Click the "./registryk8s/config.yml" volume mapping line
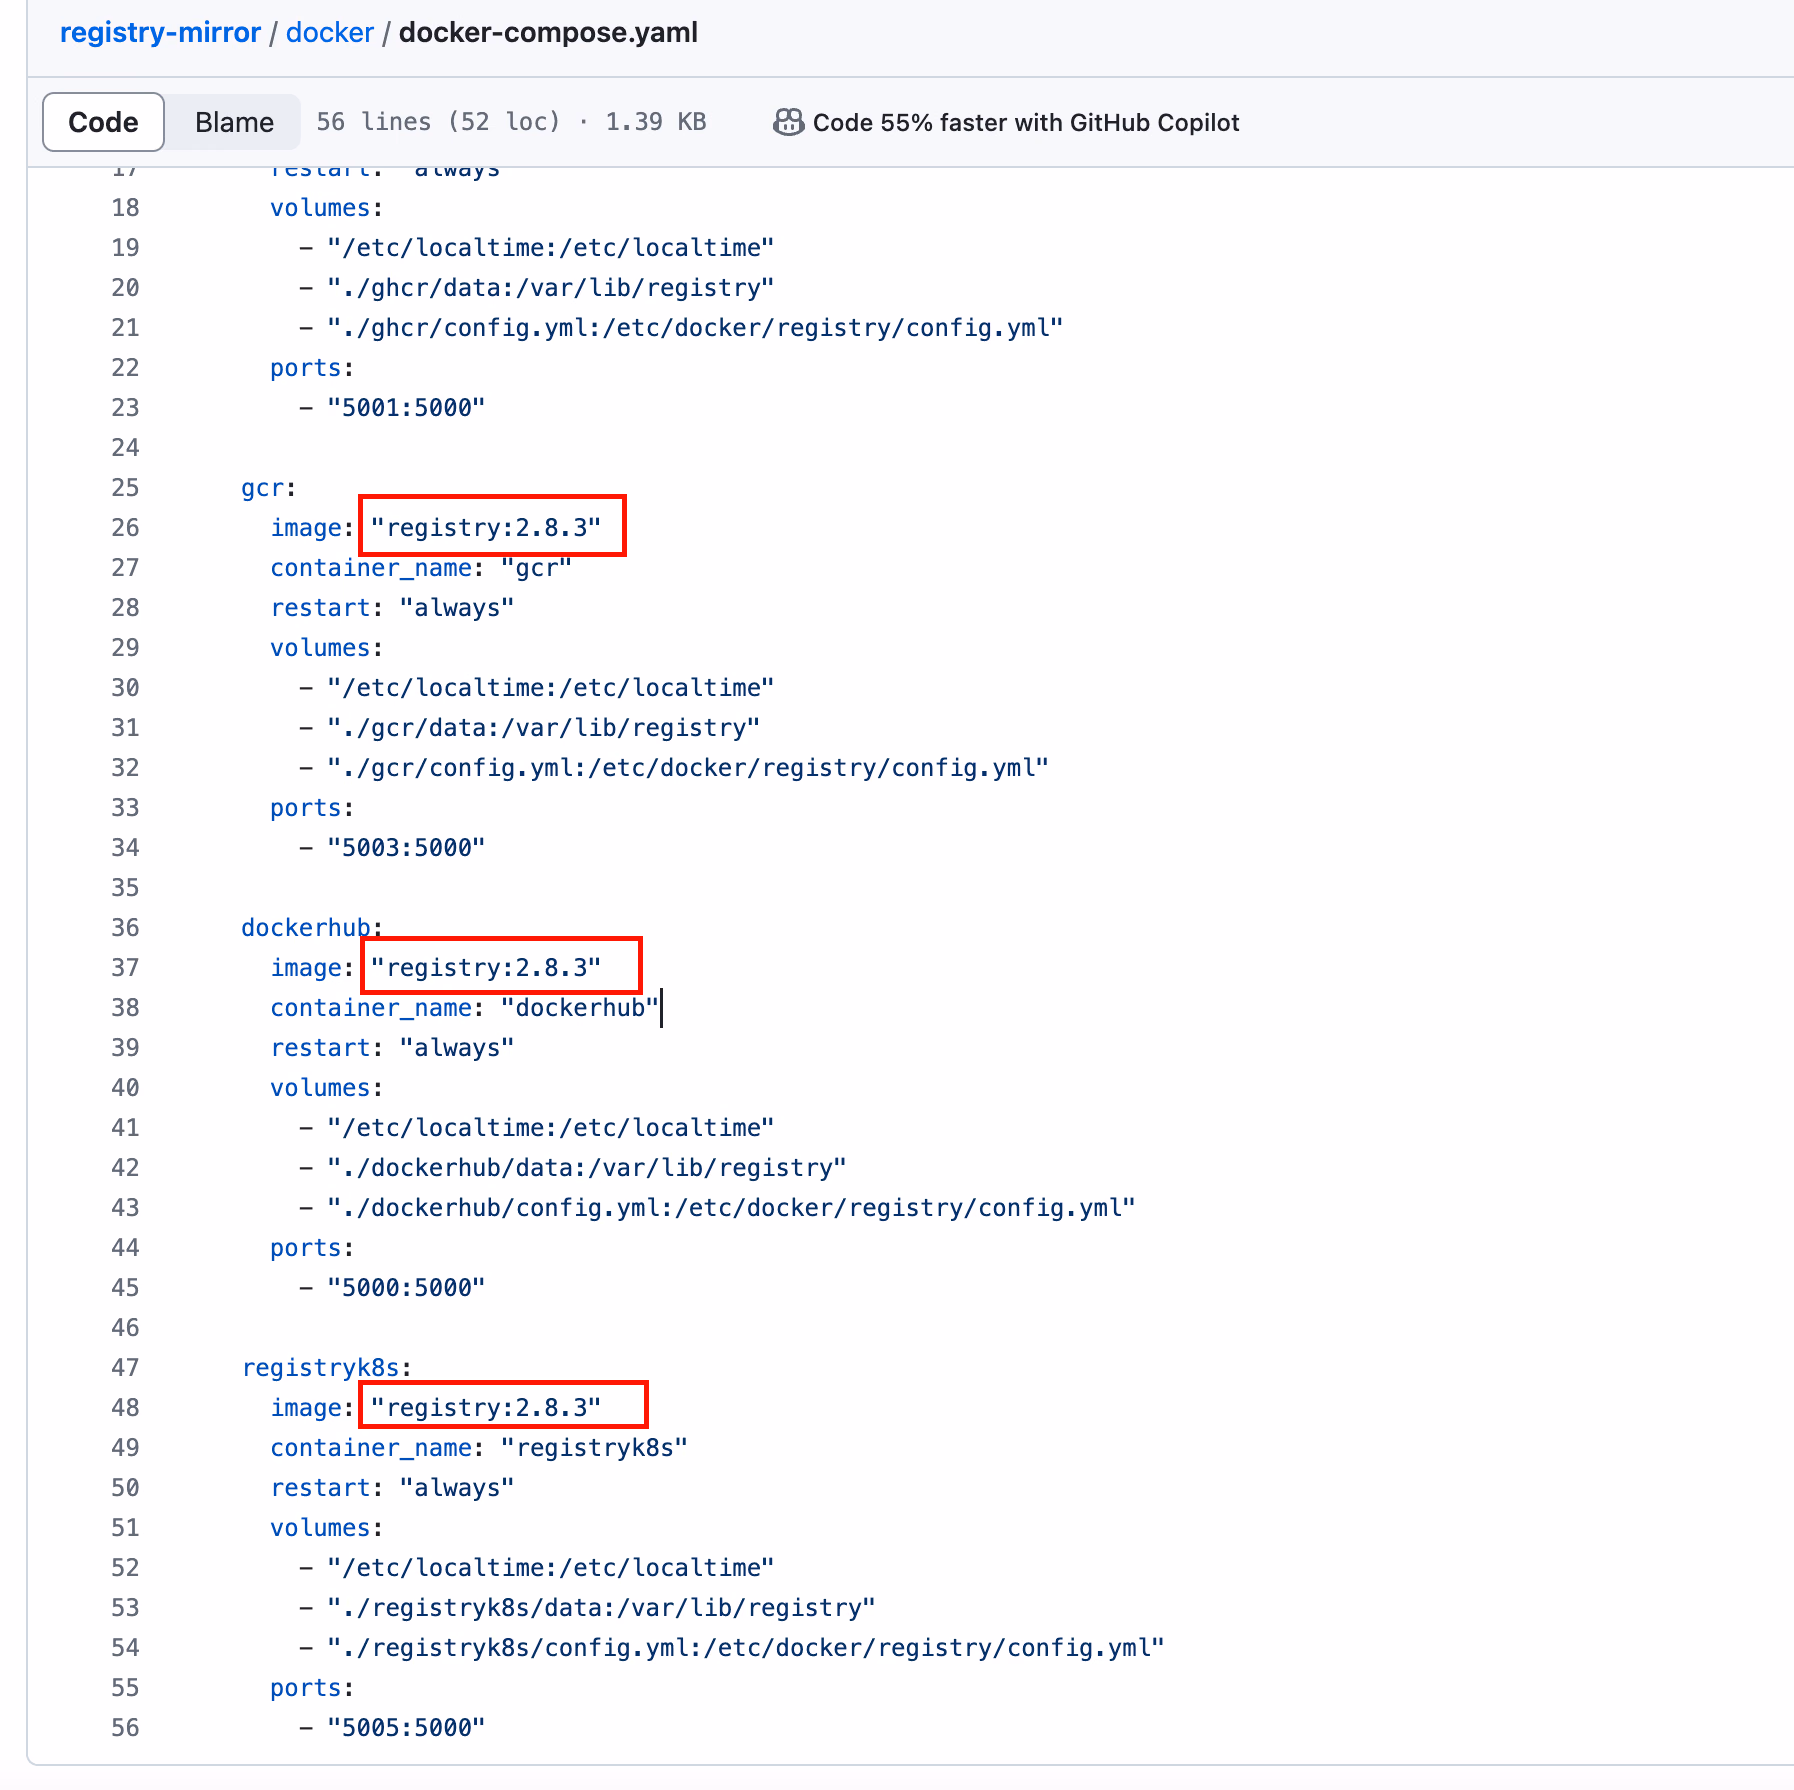 tap(746, 1648)
